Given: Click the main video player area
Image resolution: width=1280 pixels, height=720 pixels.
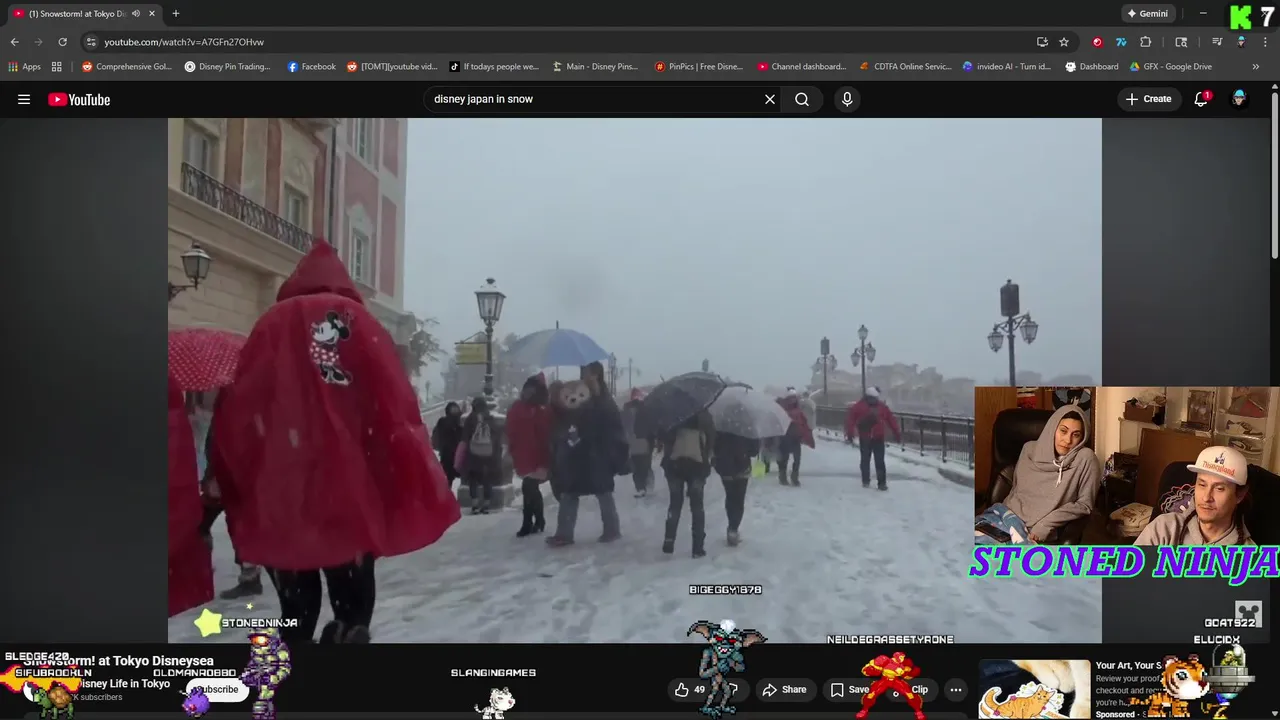Looking at the screenshot, I should pyautogui.click(x=634, y=380).
